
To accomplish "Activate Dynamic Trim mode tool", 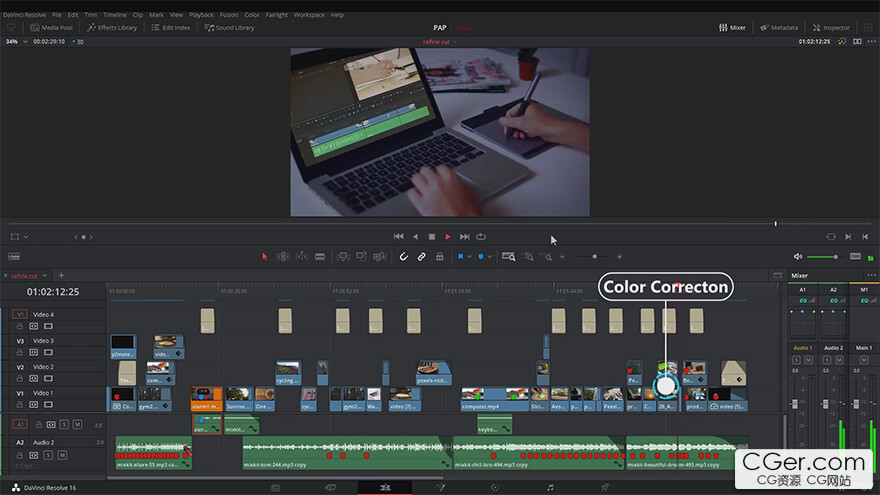I will (302, 256).
